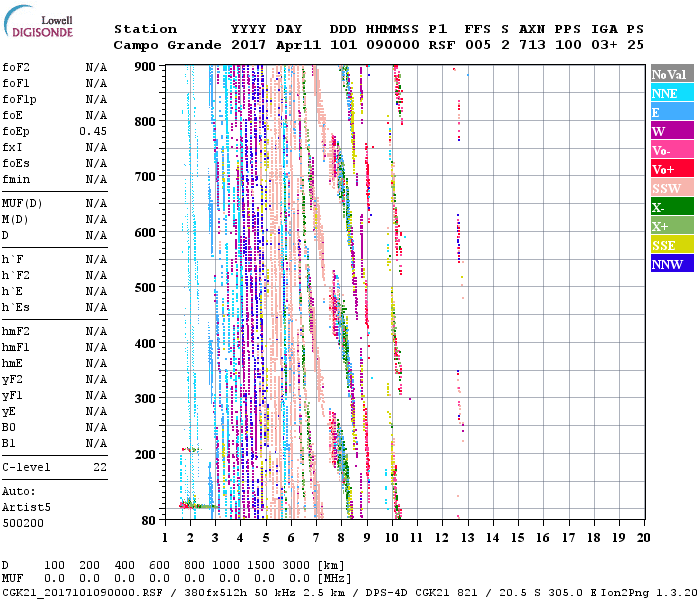
Task: Click the 20 MHz frequency axis label
Action: pos(643,538)
